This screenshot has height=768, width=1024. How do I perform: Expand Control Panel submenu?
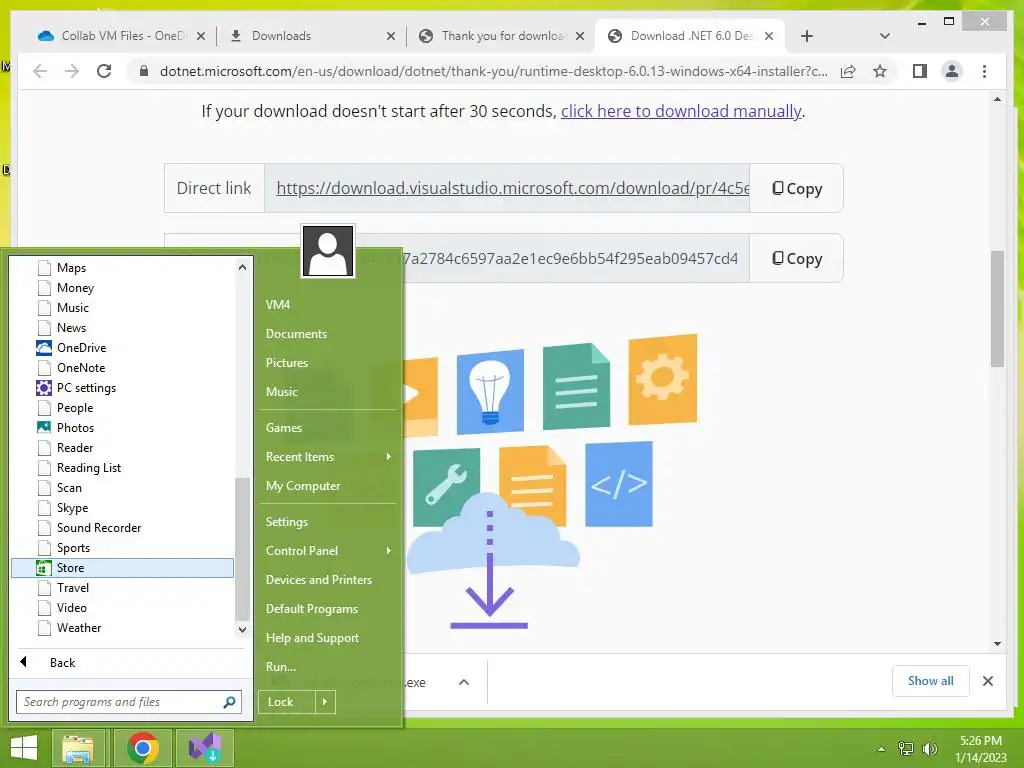point(328,551)
